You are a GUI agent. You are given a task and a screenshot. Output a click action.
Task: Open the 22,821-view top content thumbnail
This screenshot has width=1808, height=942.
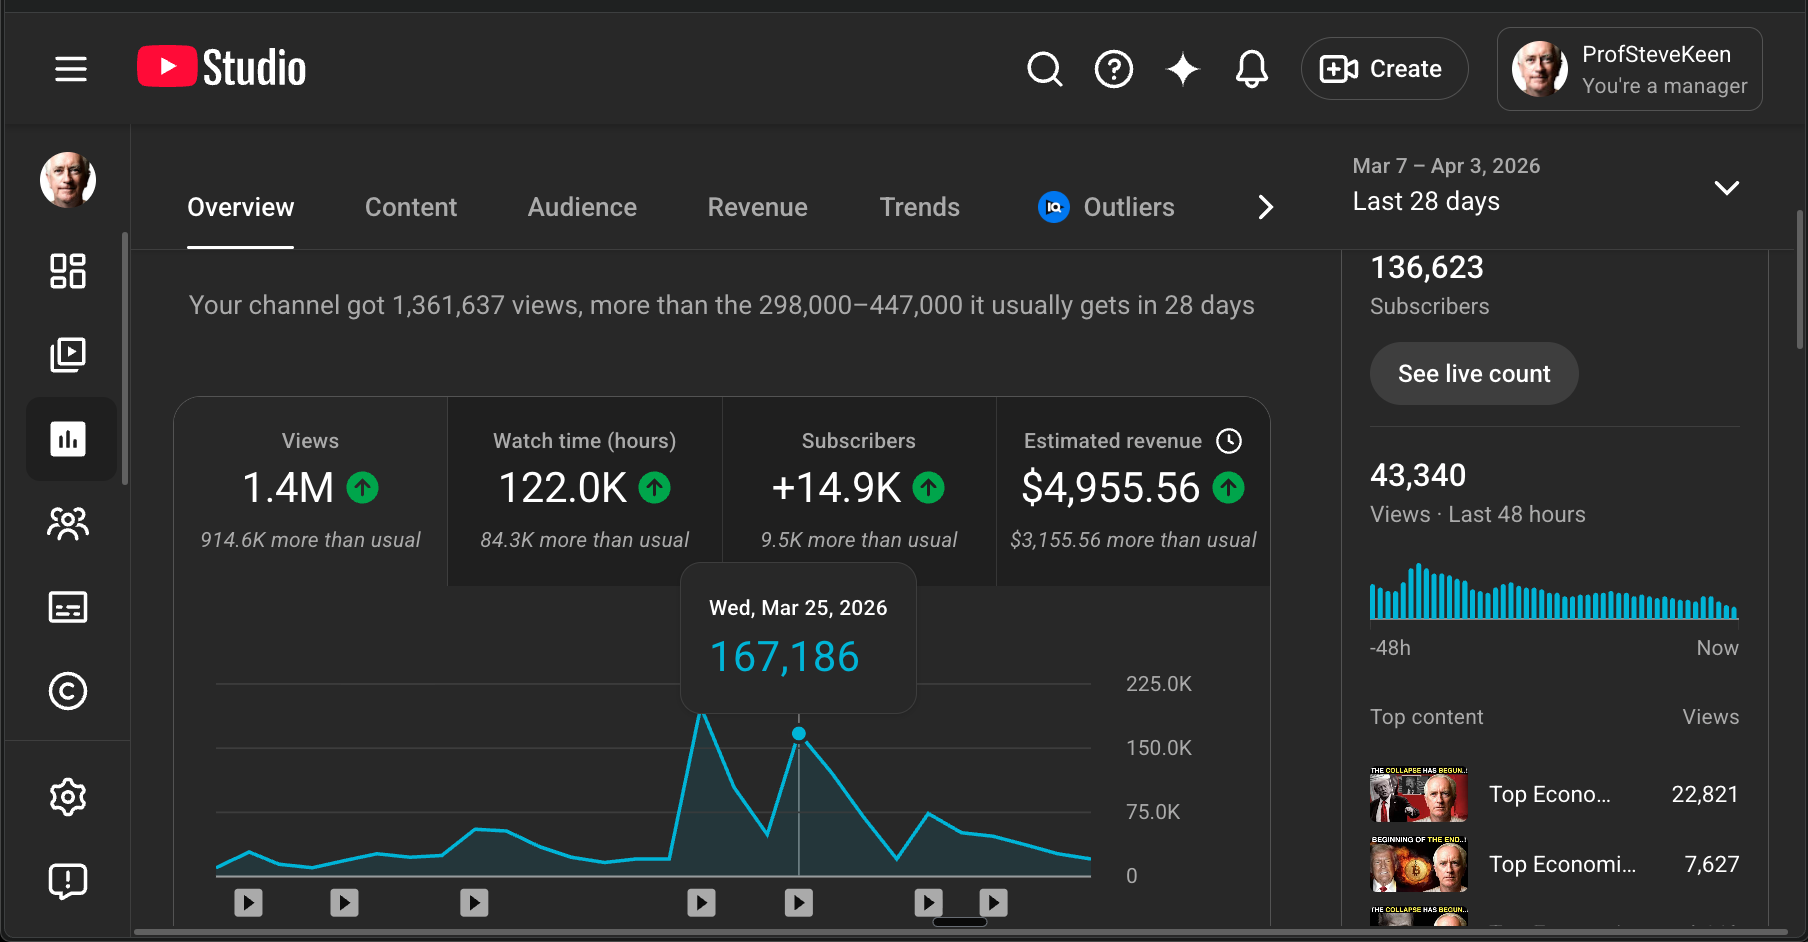[1419, 795]
